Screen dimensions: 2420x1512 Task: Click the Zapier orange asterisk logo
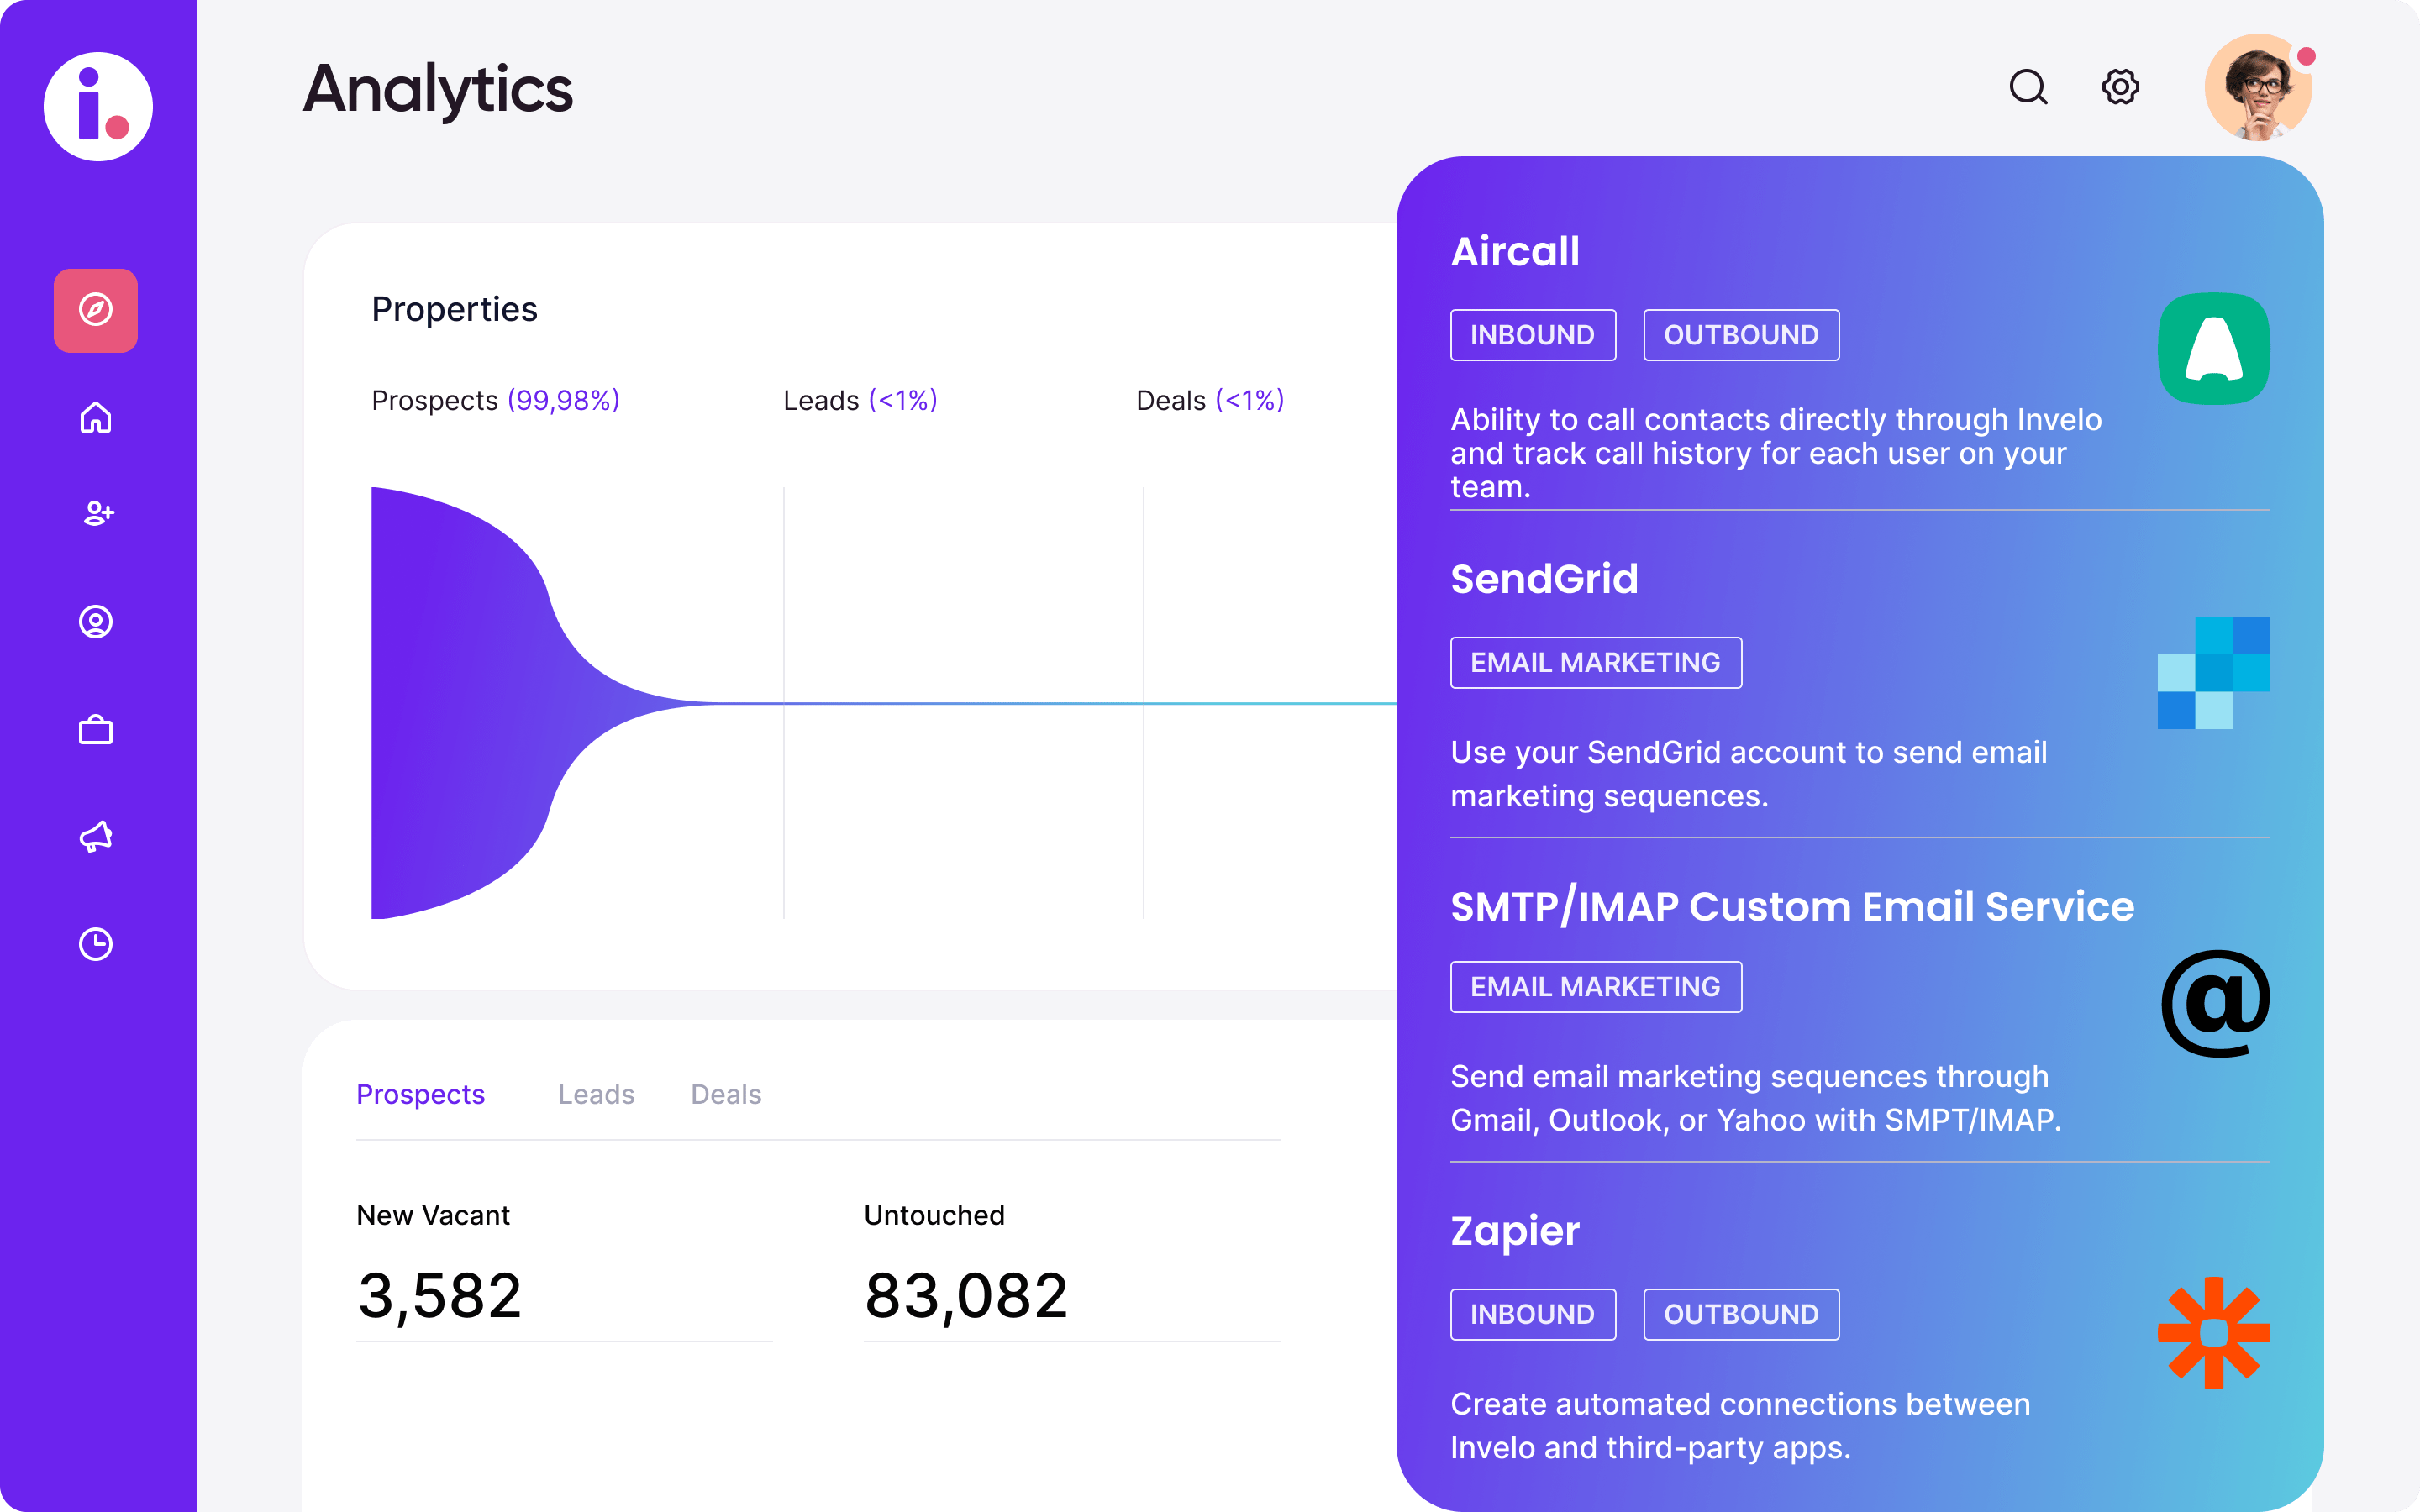click(x=2213, y=1332)
